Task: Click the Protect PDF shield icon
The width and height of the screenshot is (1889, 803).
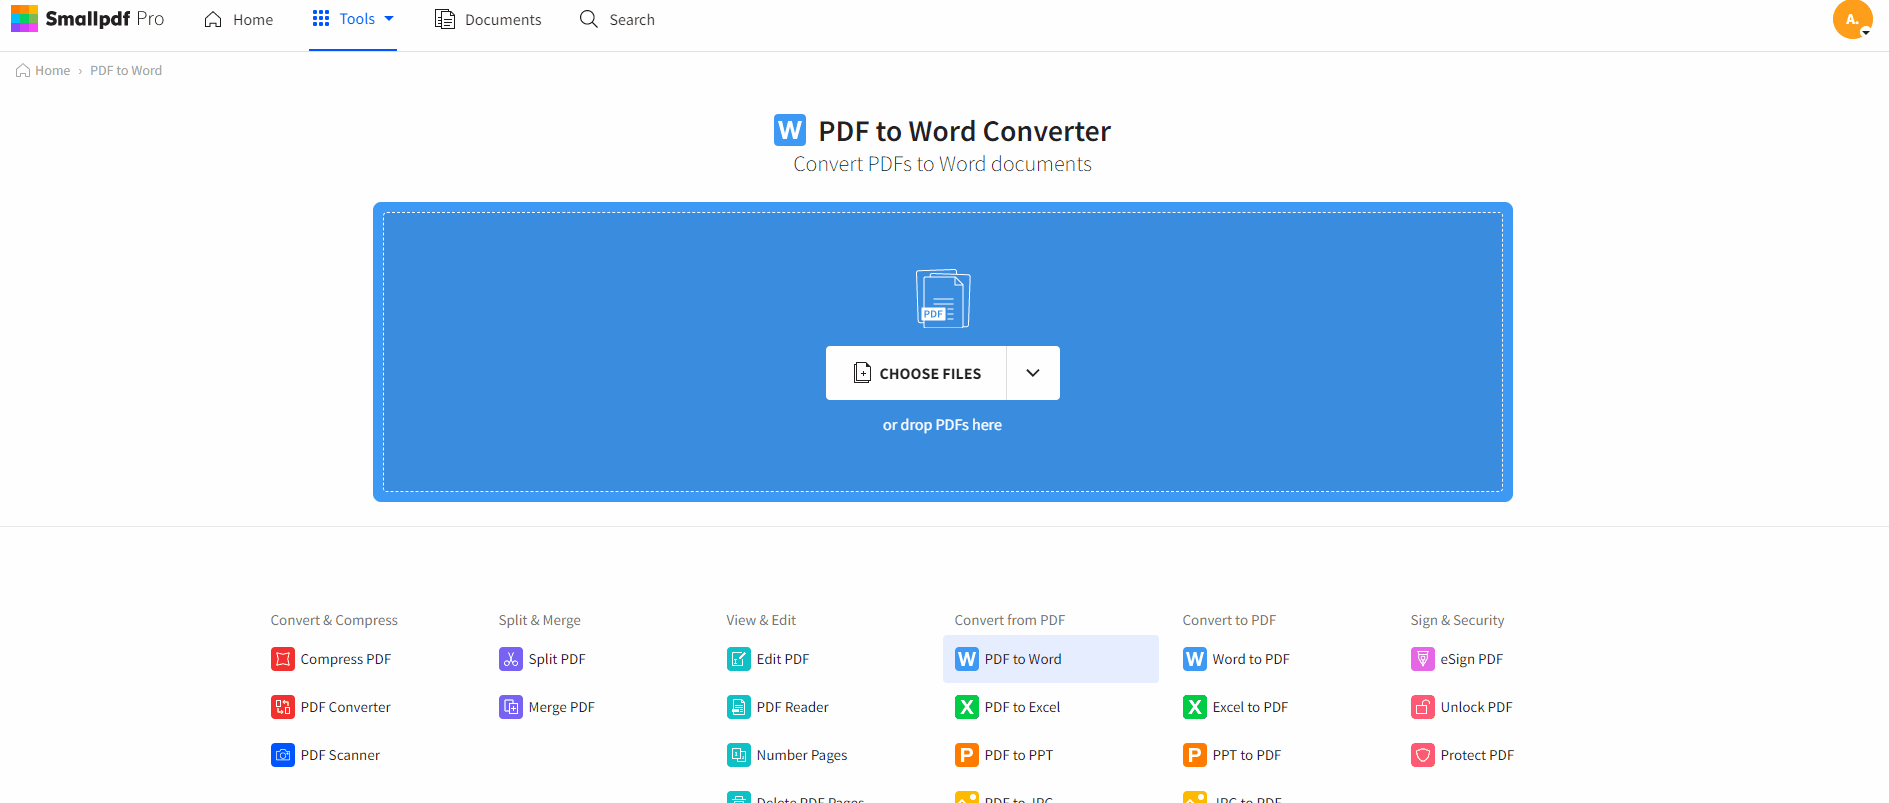Action: [1423, 755]
